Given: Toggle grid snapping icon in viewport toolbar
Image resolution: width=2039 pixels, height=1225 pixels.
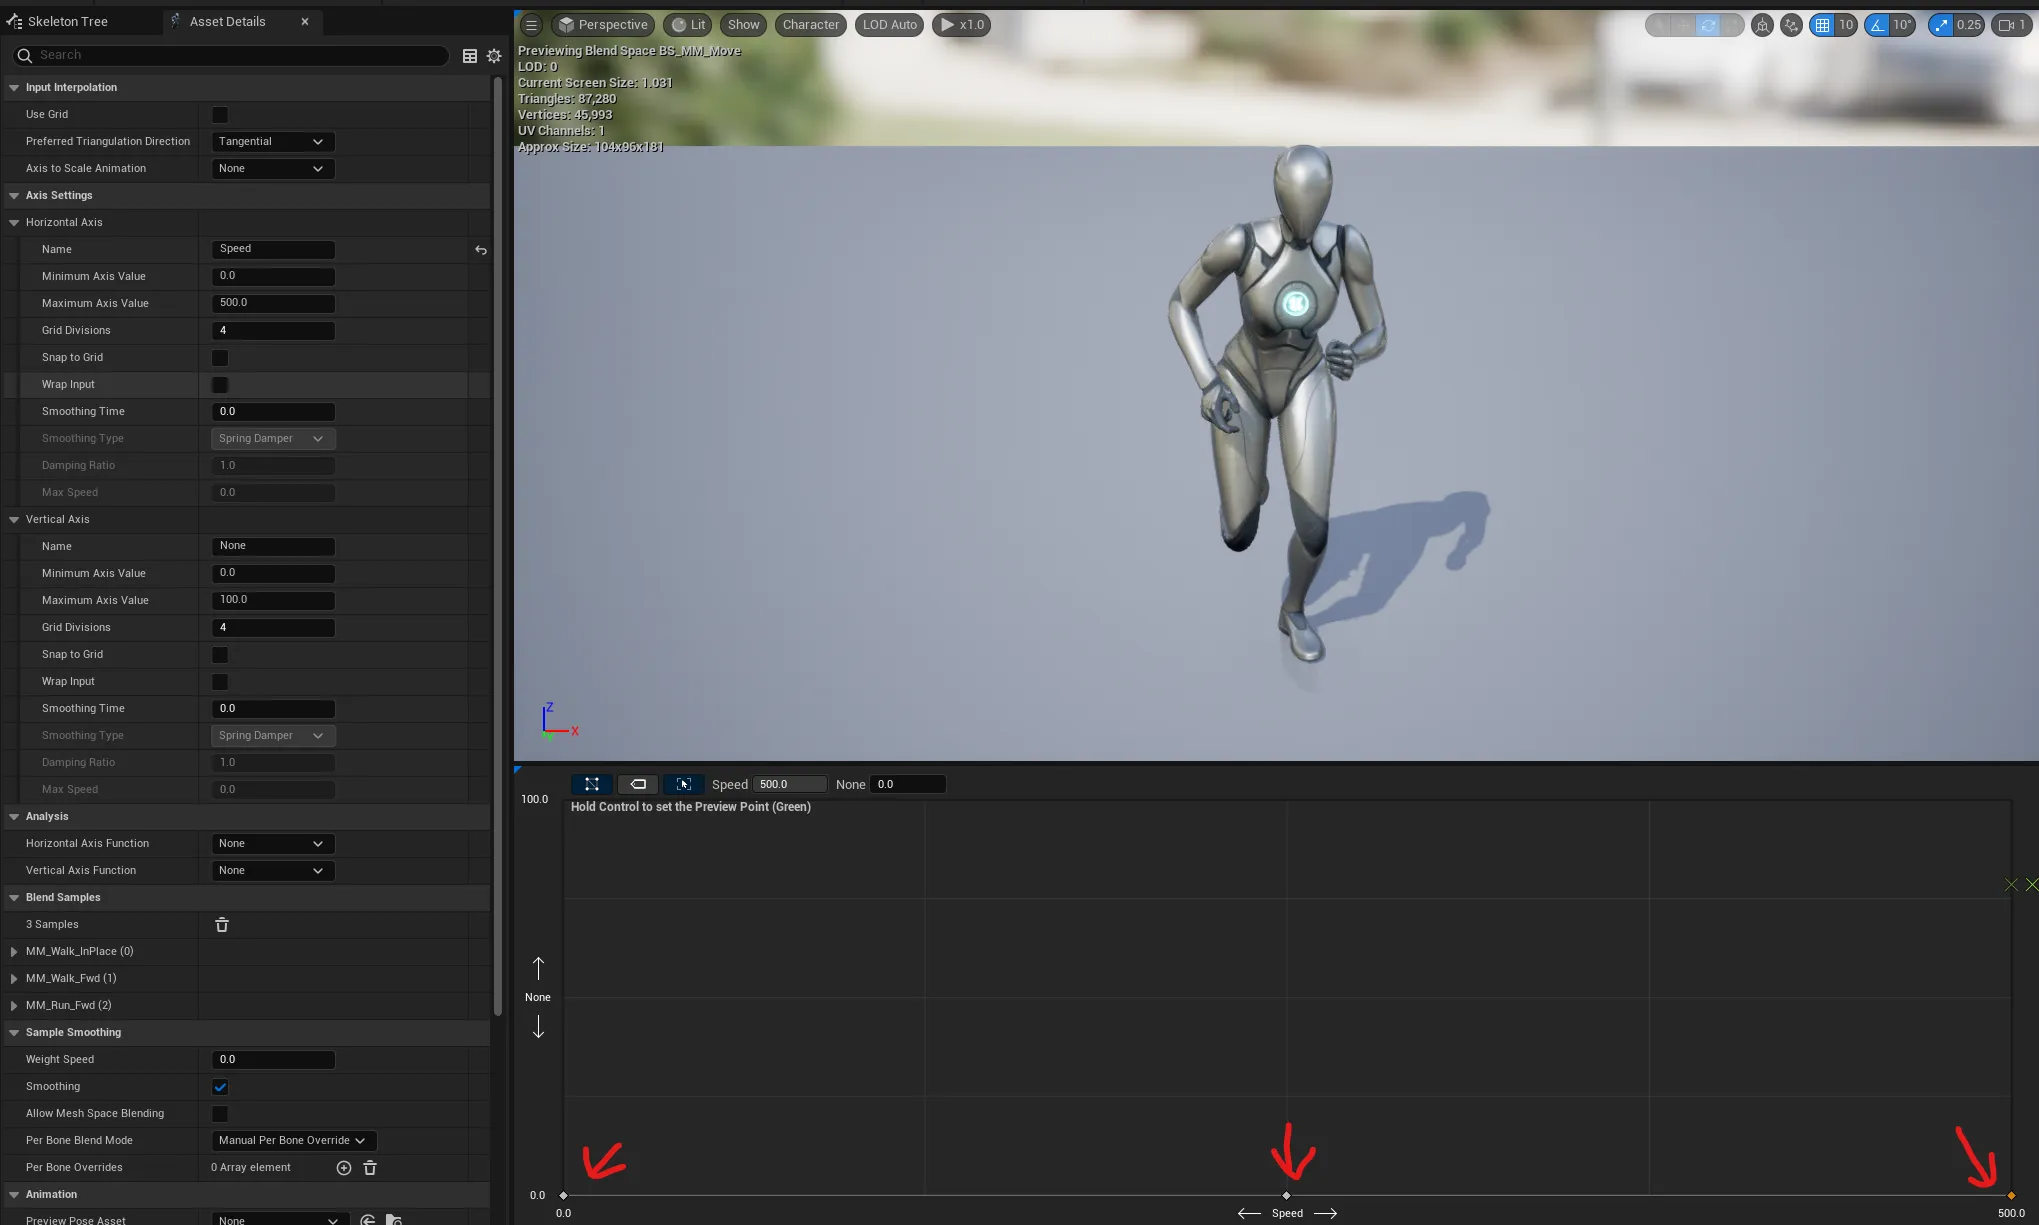Looking at the screenshot, I should pyautogui.click(x=1822, y=25).
